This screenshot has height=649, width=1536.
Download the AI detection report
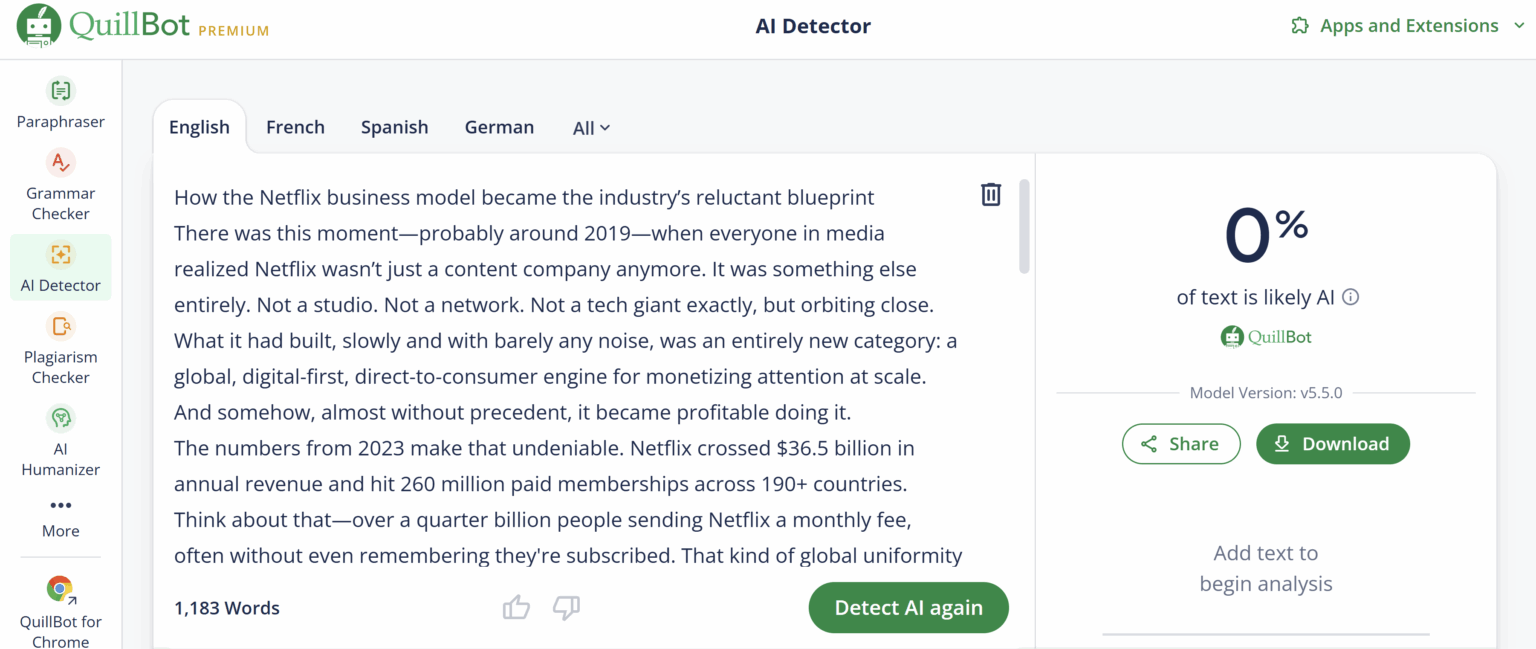(1333, 444)
